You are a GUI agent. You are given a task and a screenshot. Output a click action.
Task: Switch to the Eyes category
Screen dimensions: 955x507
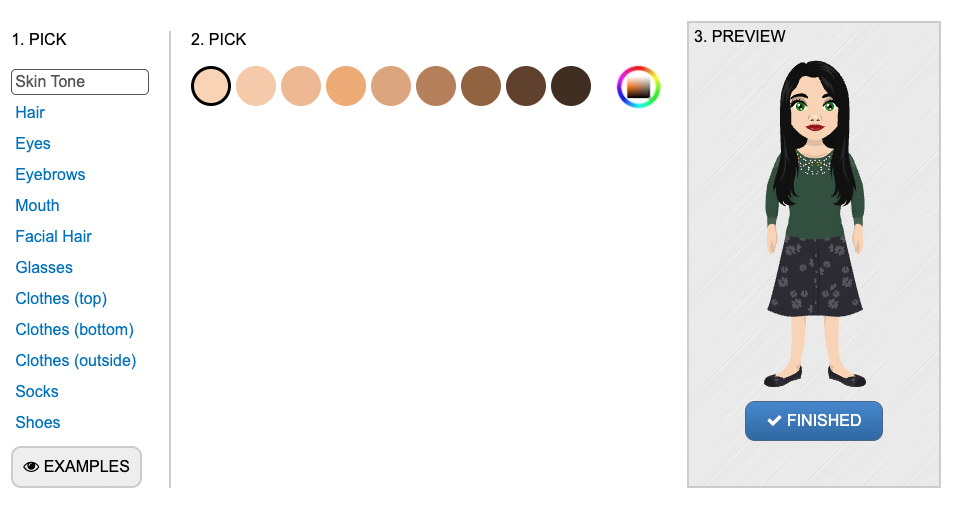(x=33, y=144)
